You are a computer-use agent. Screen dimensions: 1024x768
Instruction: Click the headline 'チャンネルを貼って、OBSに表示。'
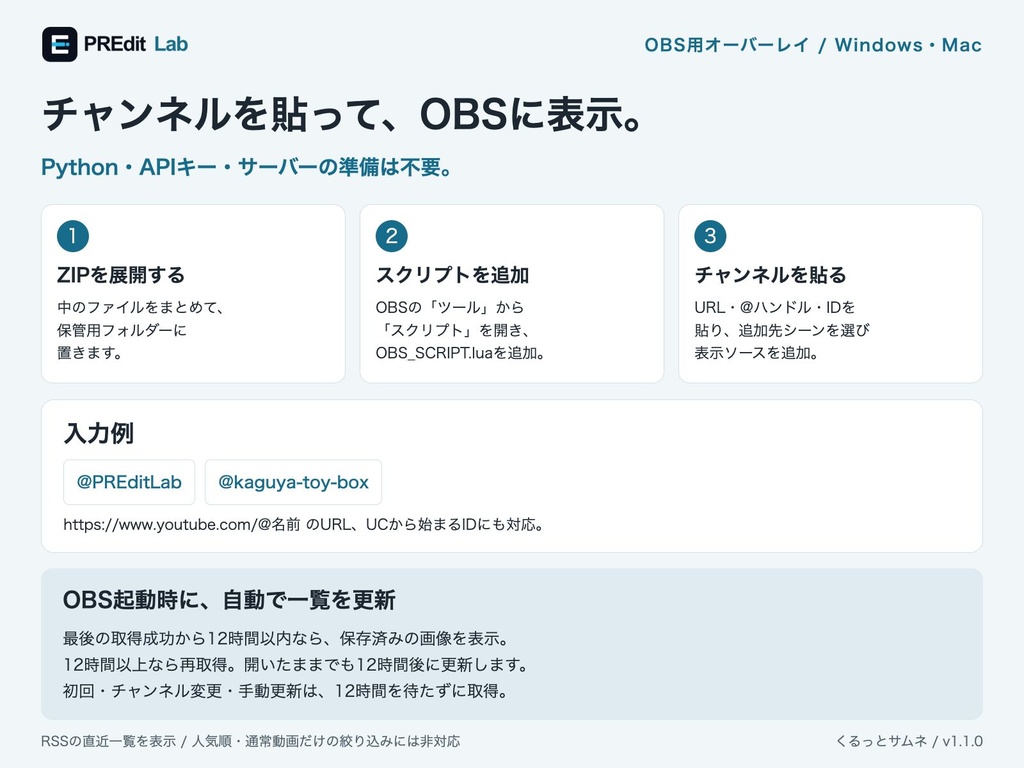(344, 114)
